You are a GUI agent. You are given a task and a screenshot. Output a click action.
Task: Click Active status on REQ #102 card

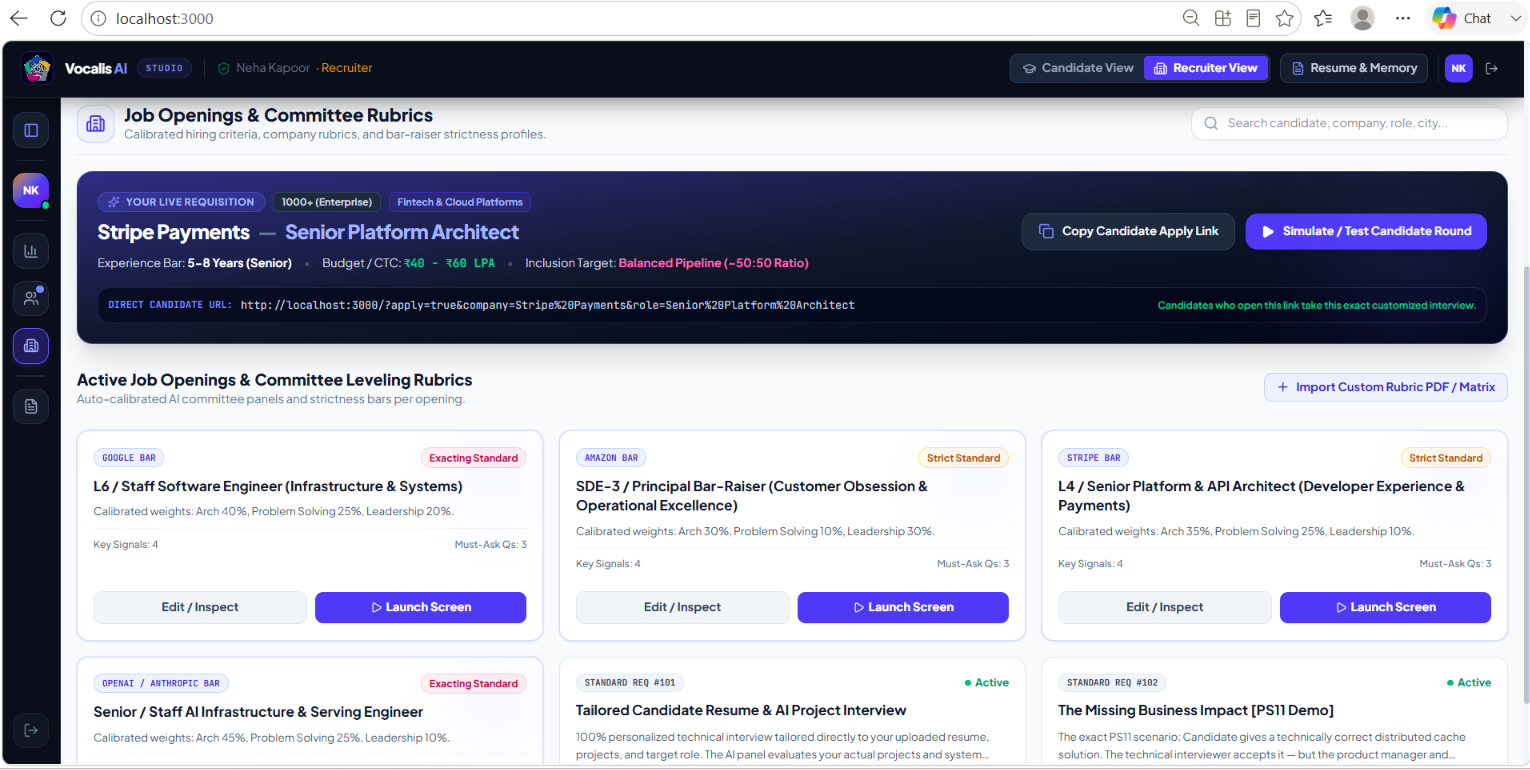[1469, 683]
